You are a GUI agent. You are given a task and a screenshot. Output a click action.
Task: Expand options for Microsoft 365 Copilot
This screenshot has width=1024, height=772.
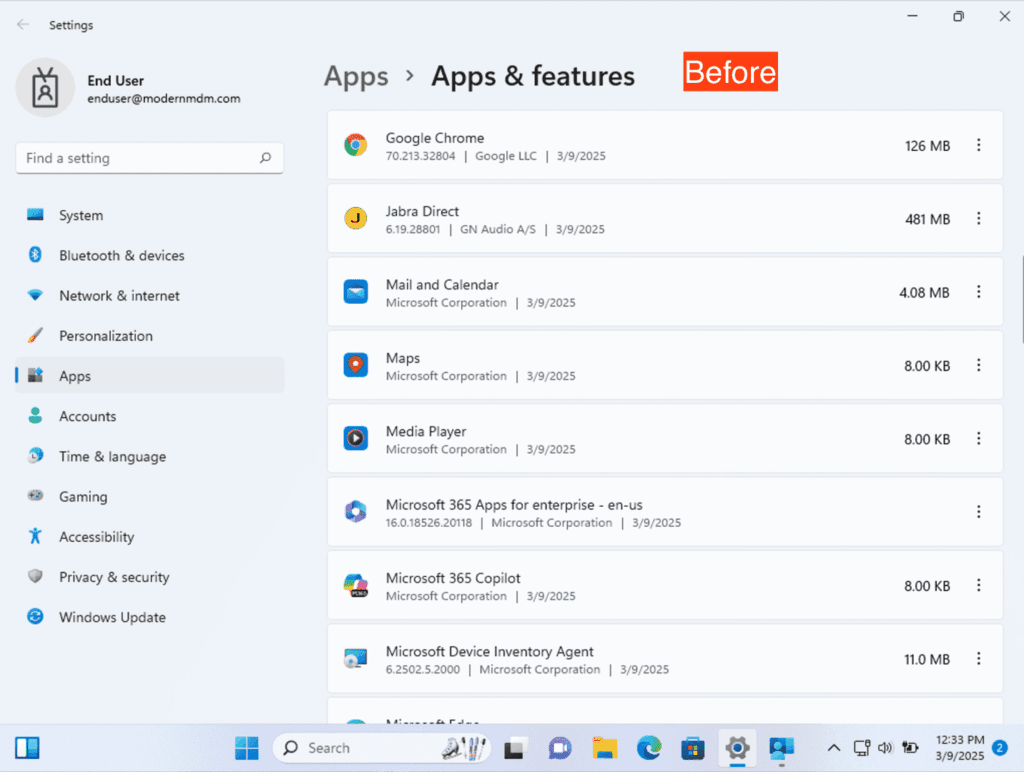click(x=978, y=586)
